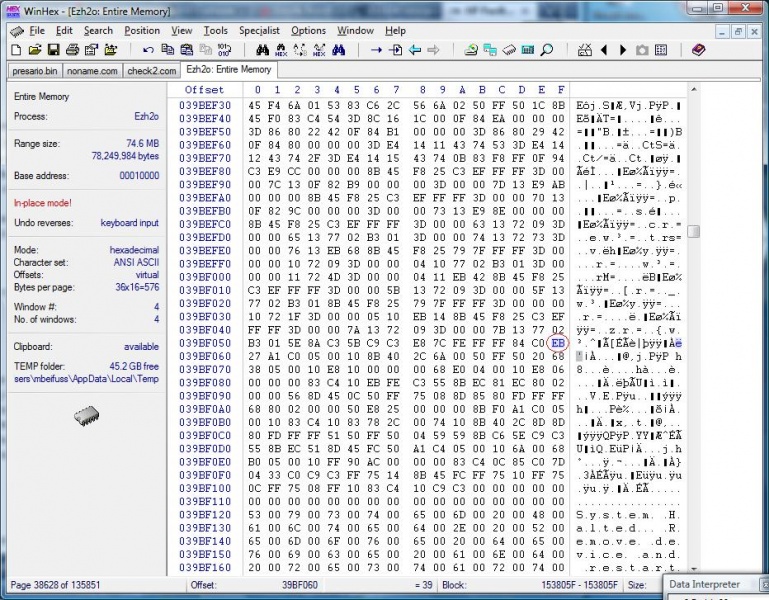Select the Ezh2o: Entire Memory tab
The image size is (769, 600).
tap(229, 70)
